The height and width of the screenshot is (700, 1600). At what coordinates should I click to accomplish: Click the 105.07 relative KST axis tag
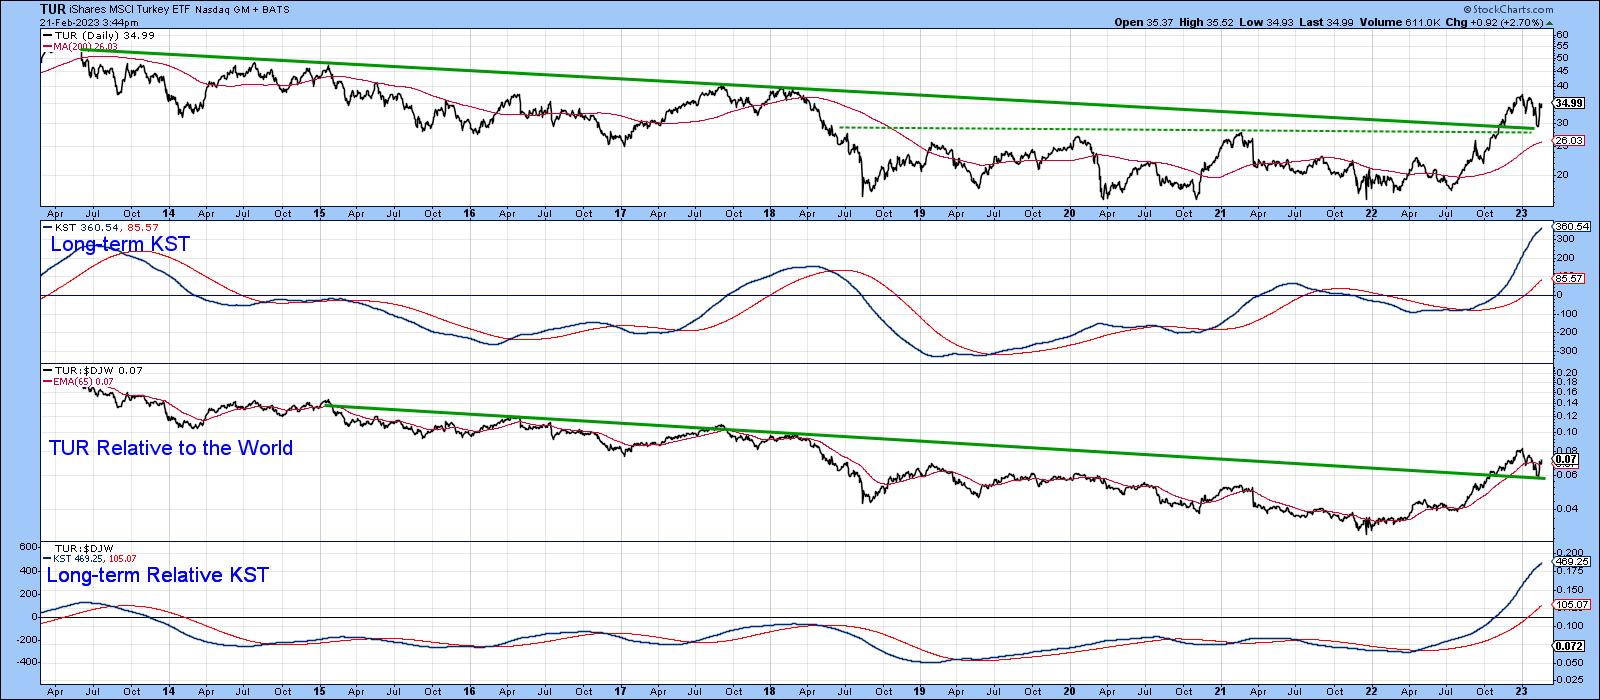tap(1570, 605)
